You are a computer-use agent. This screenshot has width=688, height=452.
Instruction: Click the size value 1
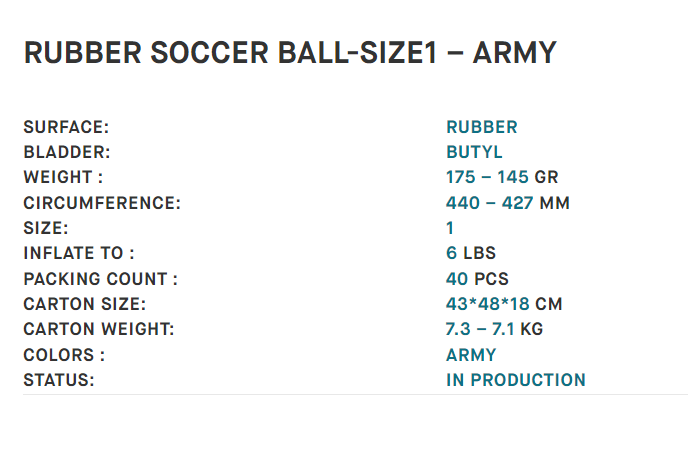click(x=450, y=228)
